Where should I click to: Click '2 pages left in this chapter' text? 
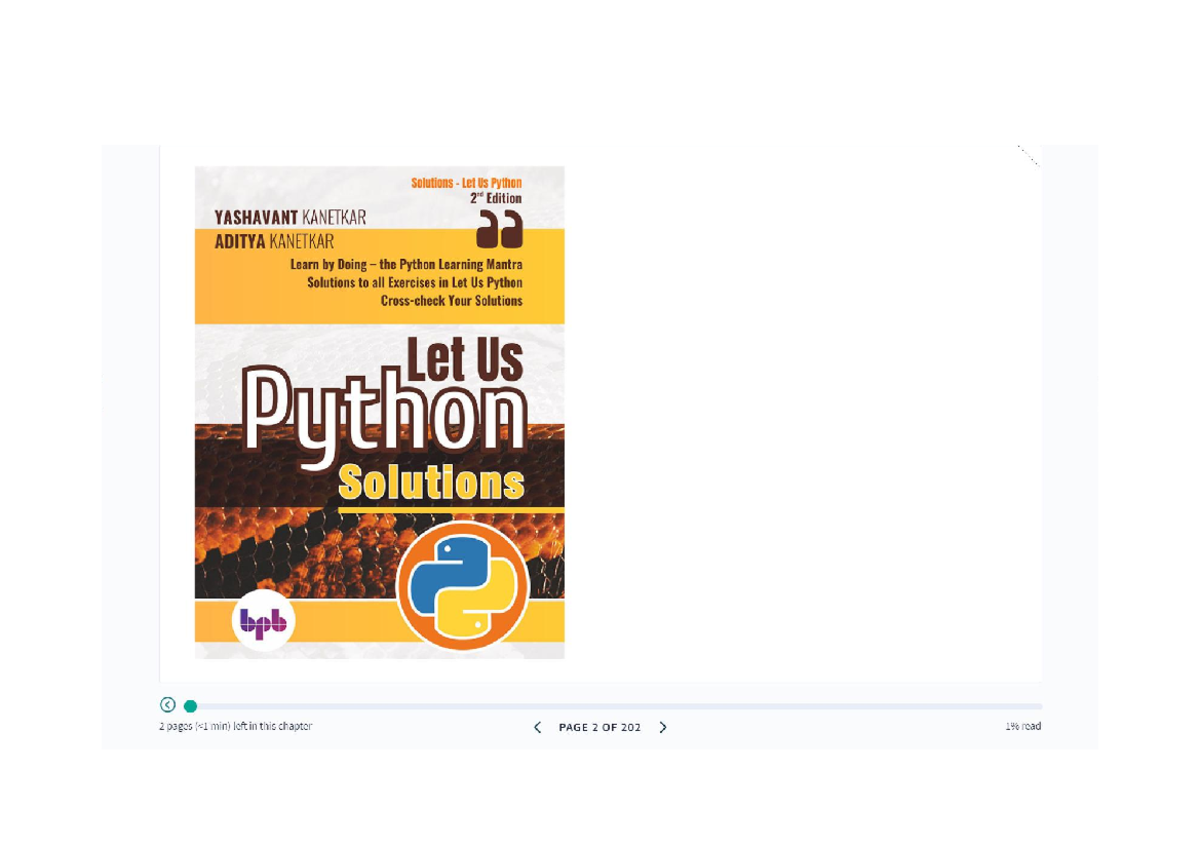[235, 726]
